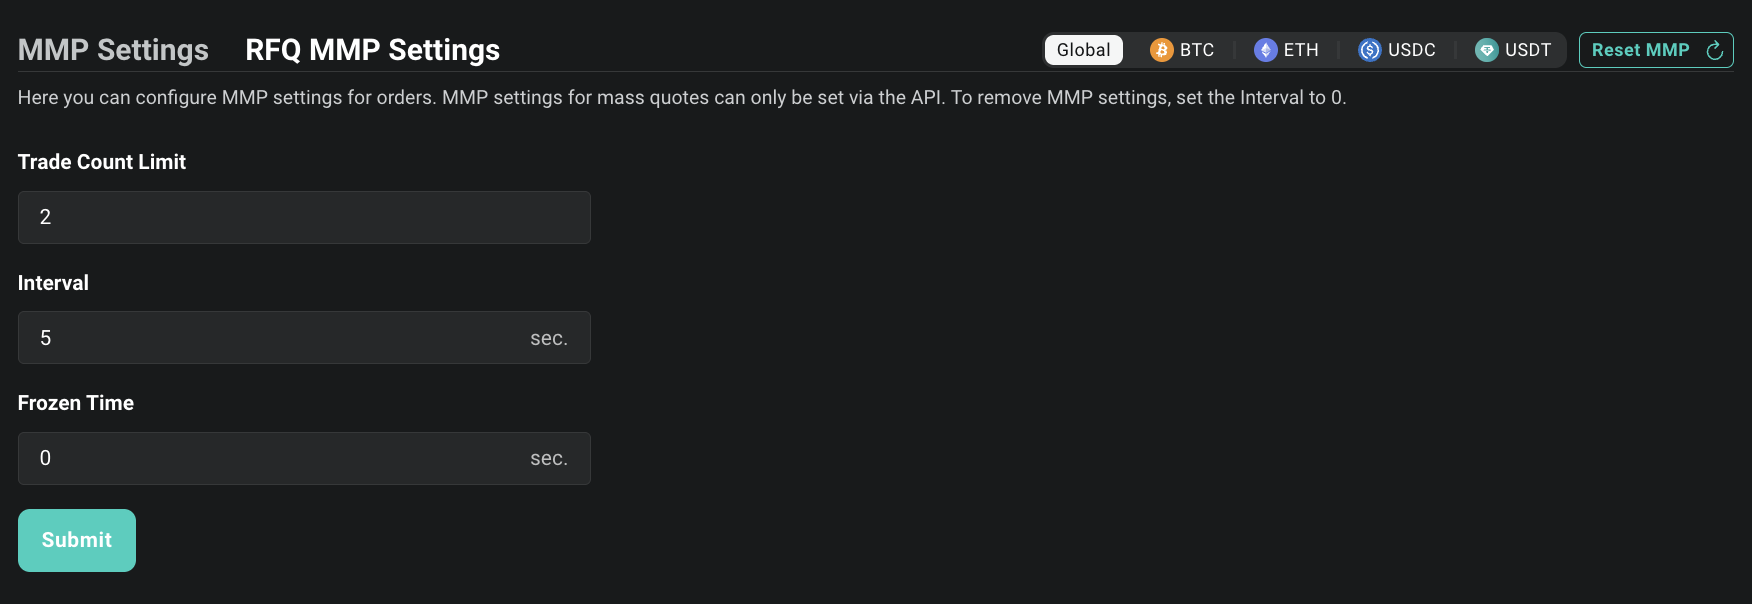Click the blue USDC dollar icon
This screenshot has height=604, width=1752.
(1369, 50)
